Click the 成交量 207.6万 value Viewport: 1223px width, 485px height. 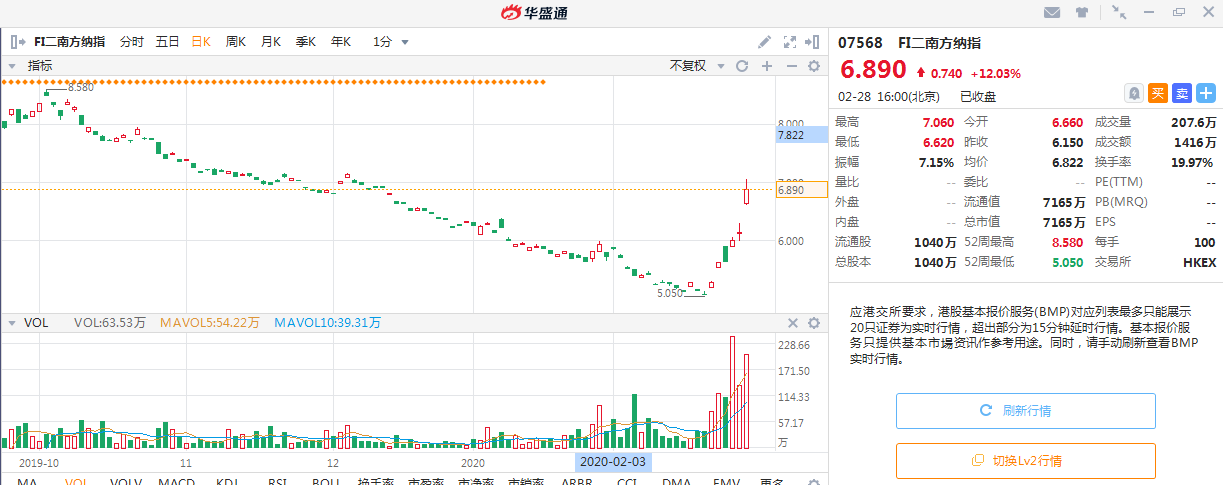point(1193,121)
